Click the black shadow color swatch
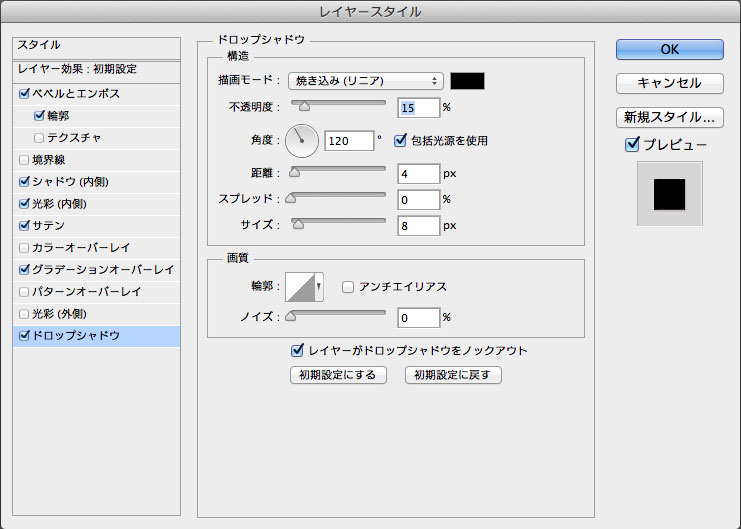The height and width of the screenshot is (529, 741). click(x=467, y=81)
